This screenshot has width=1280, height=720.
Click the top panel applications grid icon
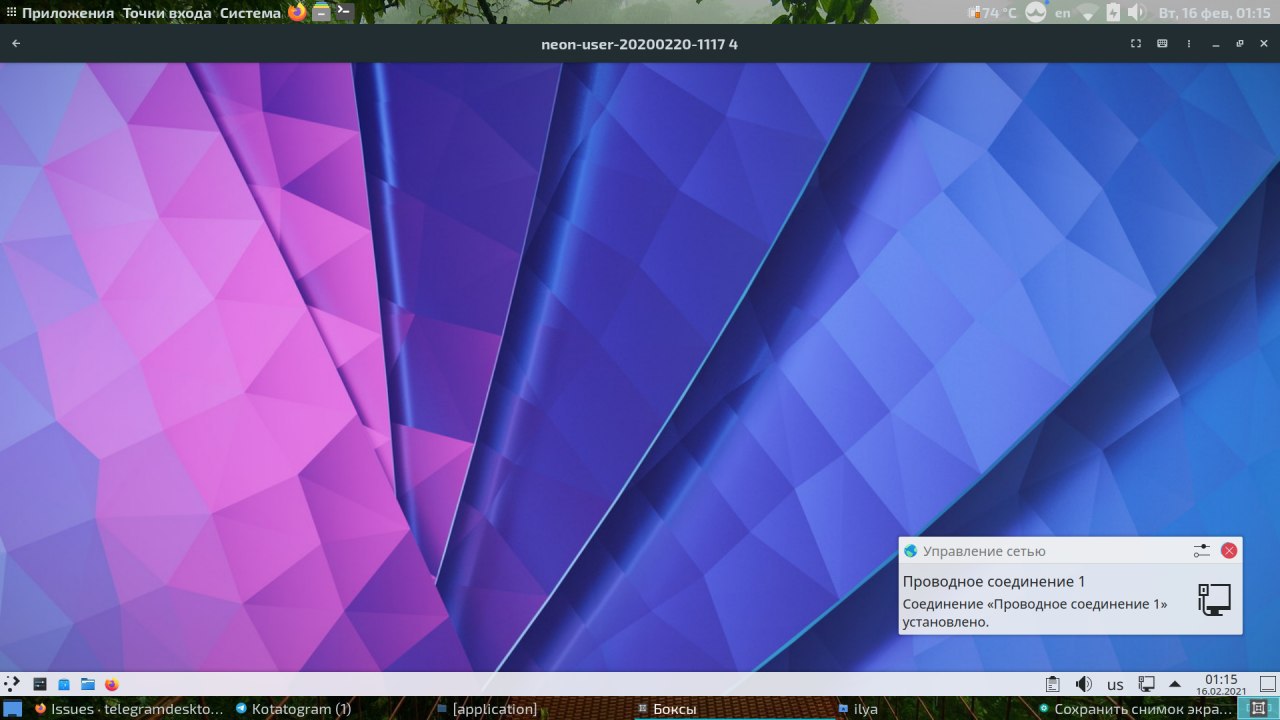click(11, 13)
